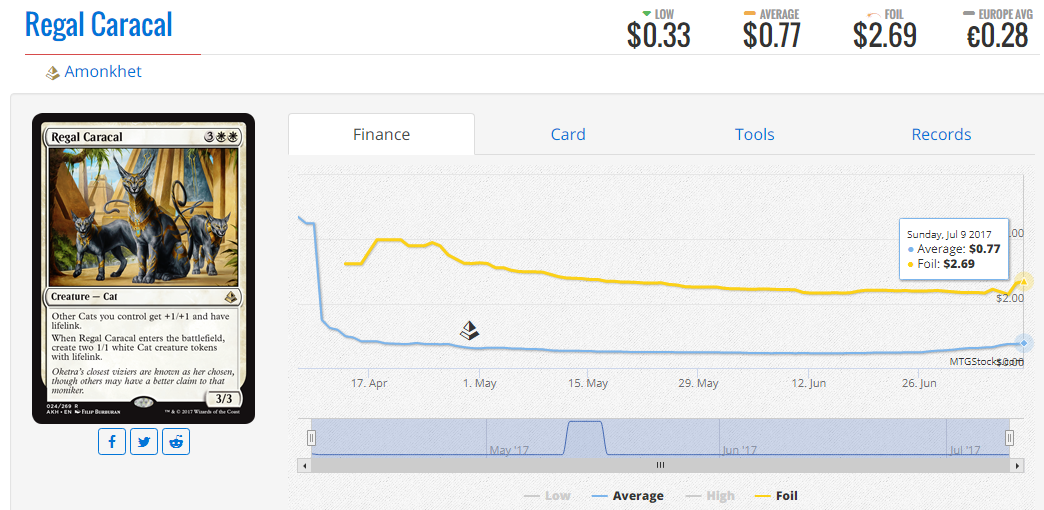The image size is (1044, 510).
Task: Switch to the Tools tab
Action: coord(754,134)
